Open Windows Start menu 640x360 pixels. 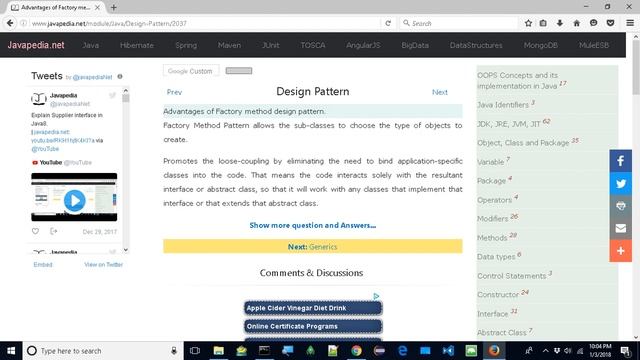(11, 351)
